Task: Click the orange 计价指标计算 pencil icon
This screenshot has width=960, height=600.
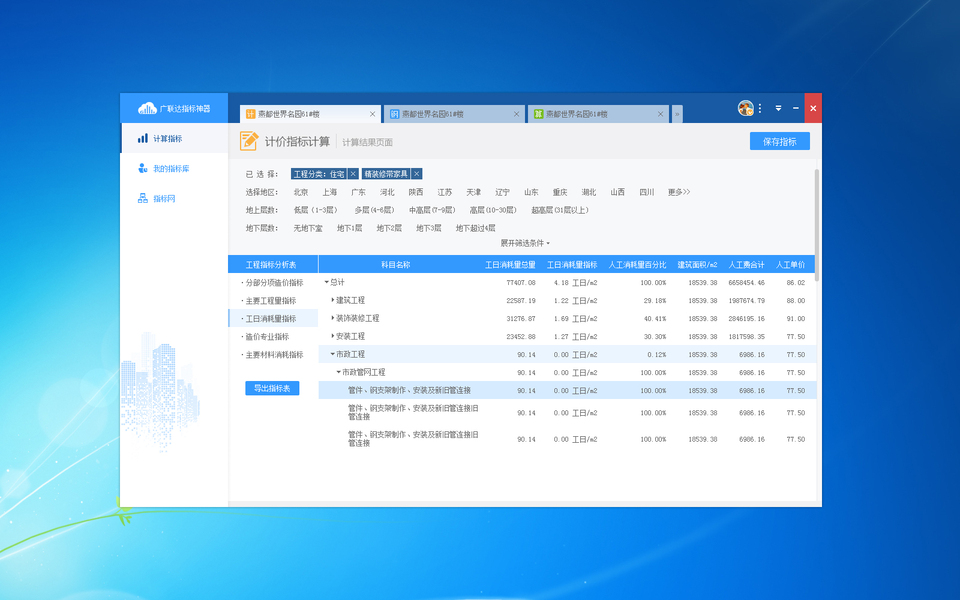Action: click(249, 141)
